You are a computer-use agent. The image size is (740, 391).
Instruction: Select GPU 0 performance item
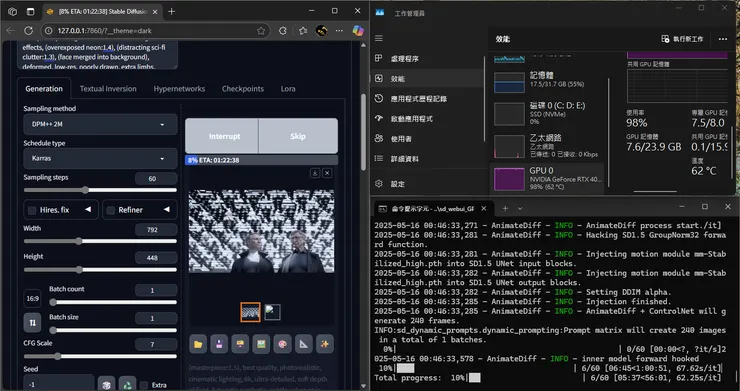point(547,178)
